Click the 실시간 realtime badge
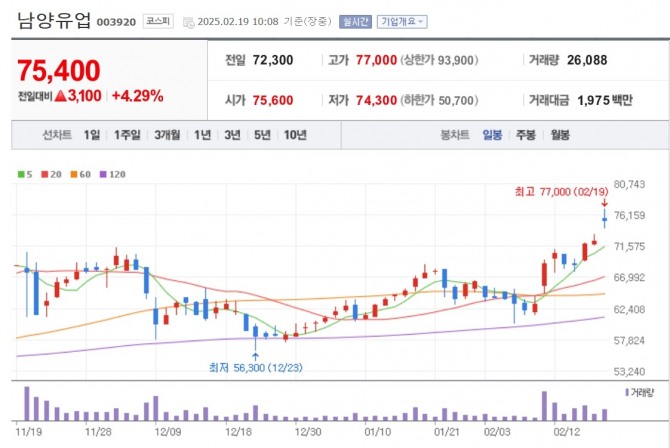670x448 pixels. [x=355, y=21]
